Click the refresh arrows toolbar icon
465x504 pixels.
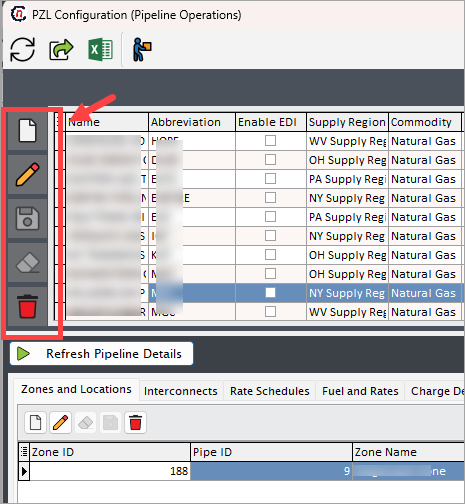[x=22, y=50]
